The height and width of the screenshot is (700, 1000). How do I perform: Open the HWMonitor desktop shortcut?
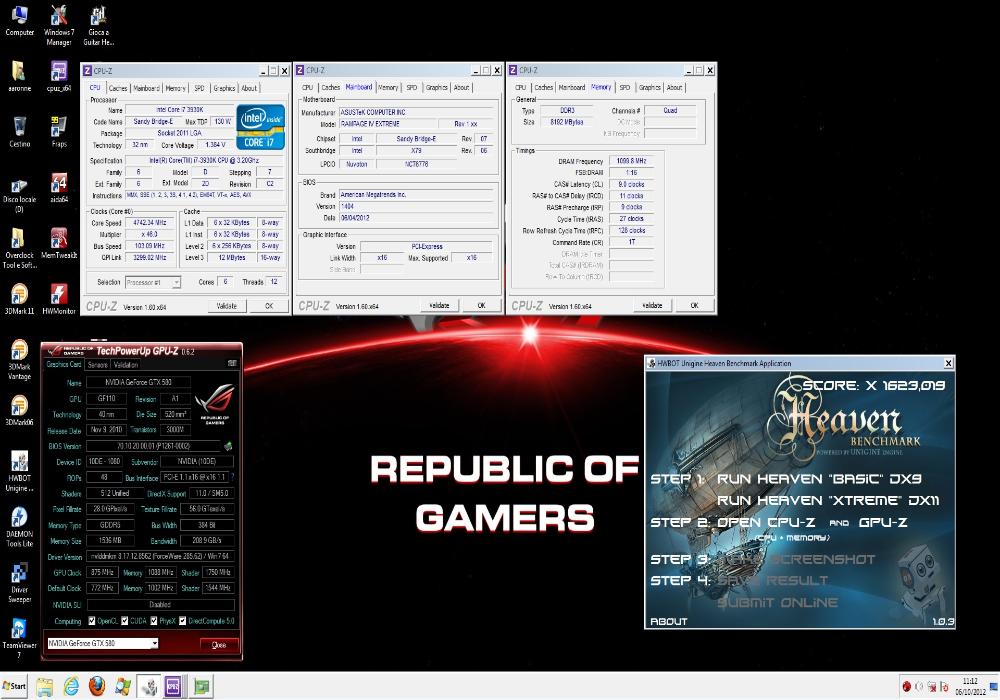pyautogui.click(x=59, y=299)
